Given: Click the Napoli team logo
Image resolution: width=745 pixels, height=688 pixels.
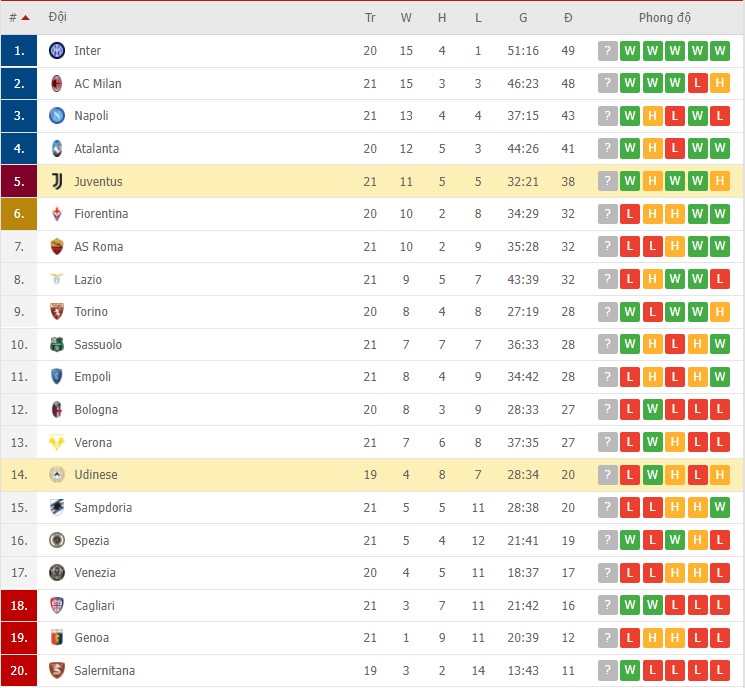Looking at the screenshot, I should pos(57,116).
